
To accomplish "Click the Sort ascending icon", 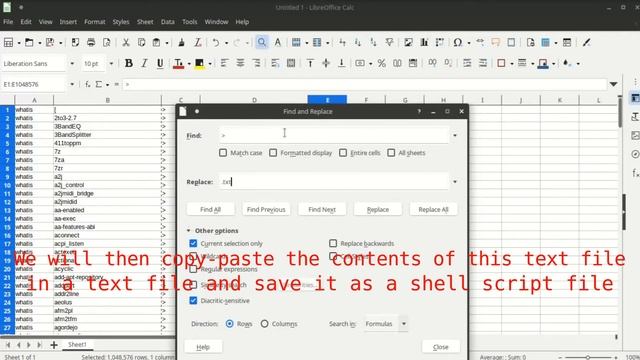I will pos(358,42).
